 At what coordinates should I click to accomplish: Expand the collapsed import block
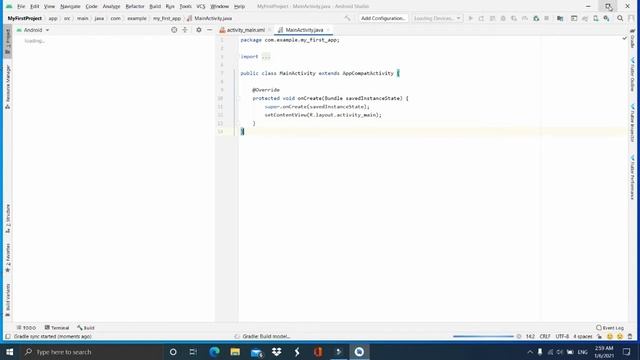tap(266, 57)
